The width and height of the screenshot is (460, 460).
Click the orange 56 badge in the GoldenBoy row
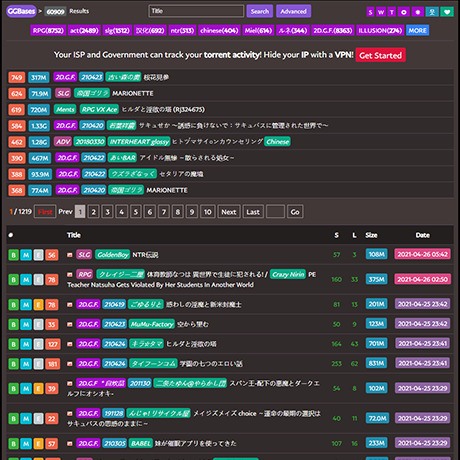click(x=51, y=255)
